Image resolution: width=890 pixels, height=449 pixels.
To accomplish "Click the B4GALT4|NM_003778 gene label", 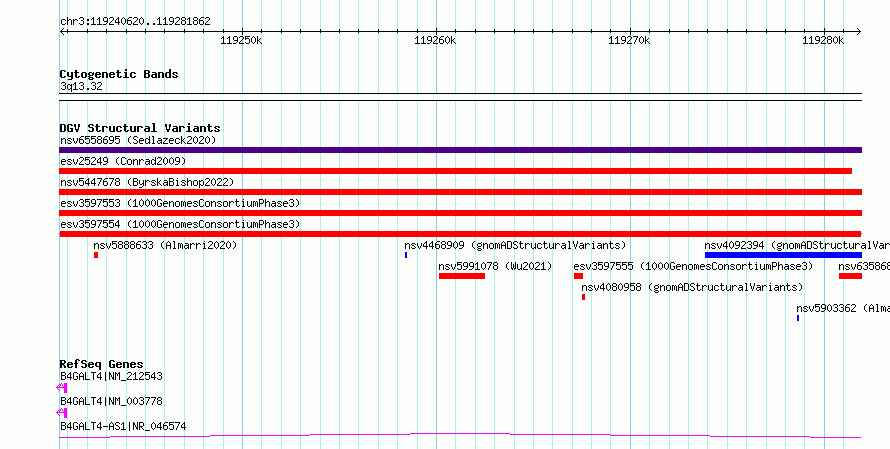I will pyautogui.click(x=111, y=401).
